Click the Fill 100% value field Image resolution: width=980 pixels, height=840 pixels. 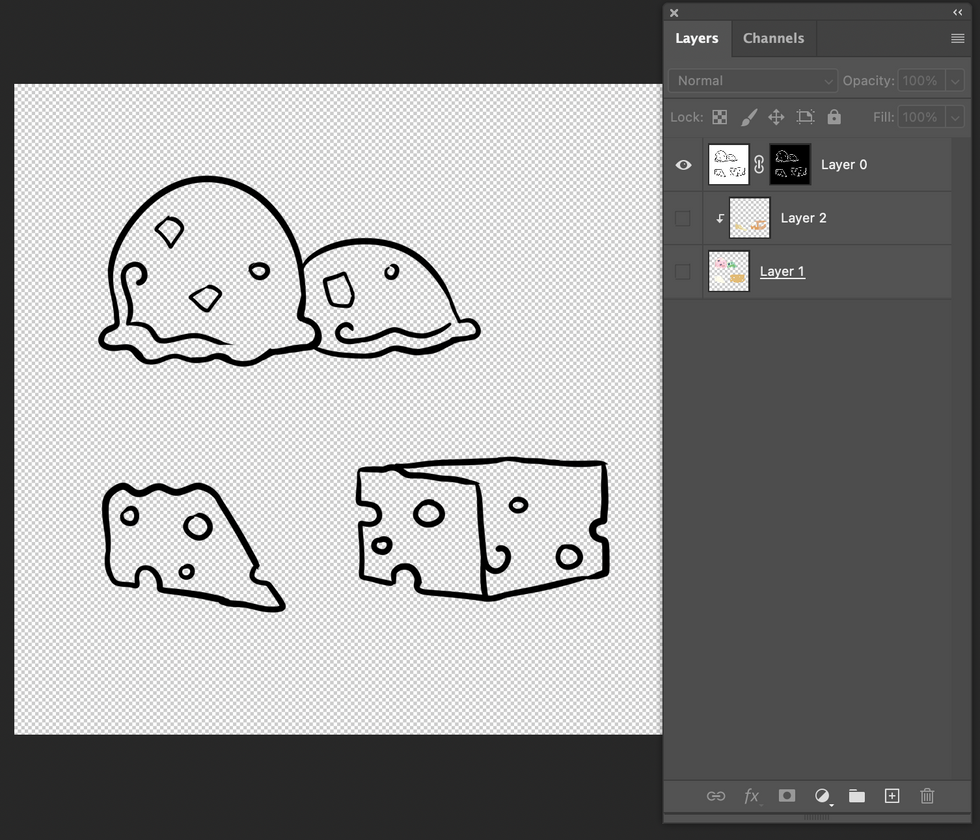[x=922, y=117]
